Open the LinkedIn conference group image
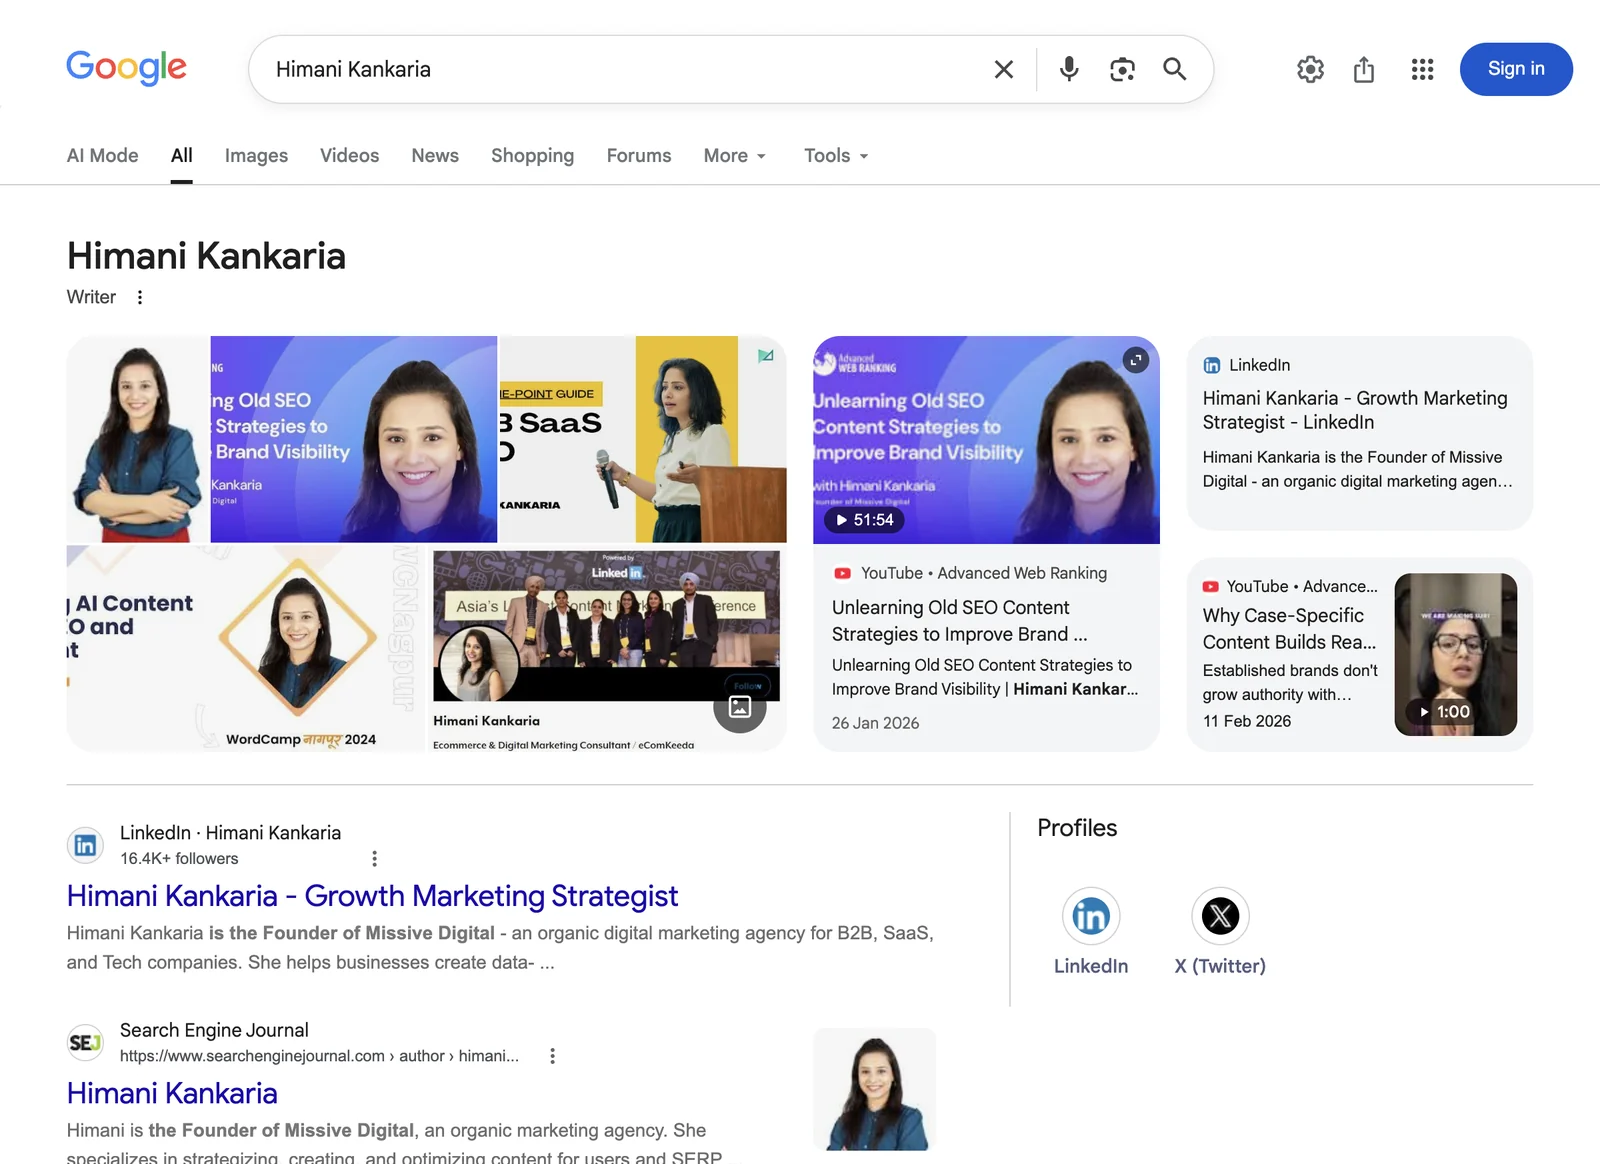 coord(607,649)
